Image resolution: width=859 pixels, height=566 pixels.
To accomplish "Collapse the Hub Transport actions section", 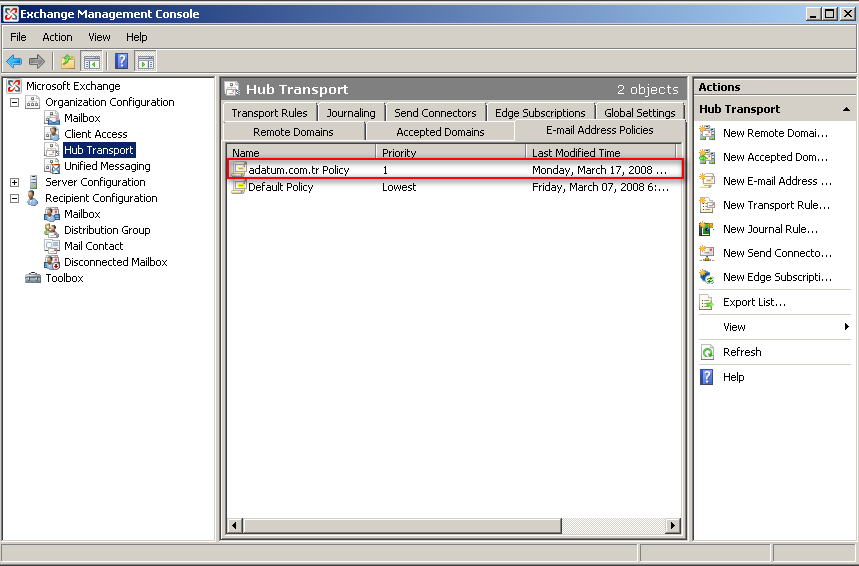I will [x=846, y=110].
